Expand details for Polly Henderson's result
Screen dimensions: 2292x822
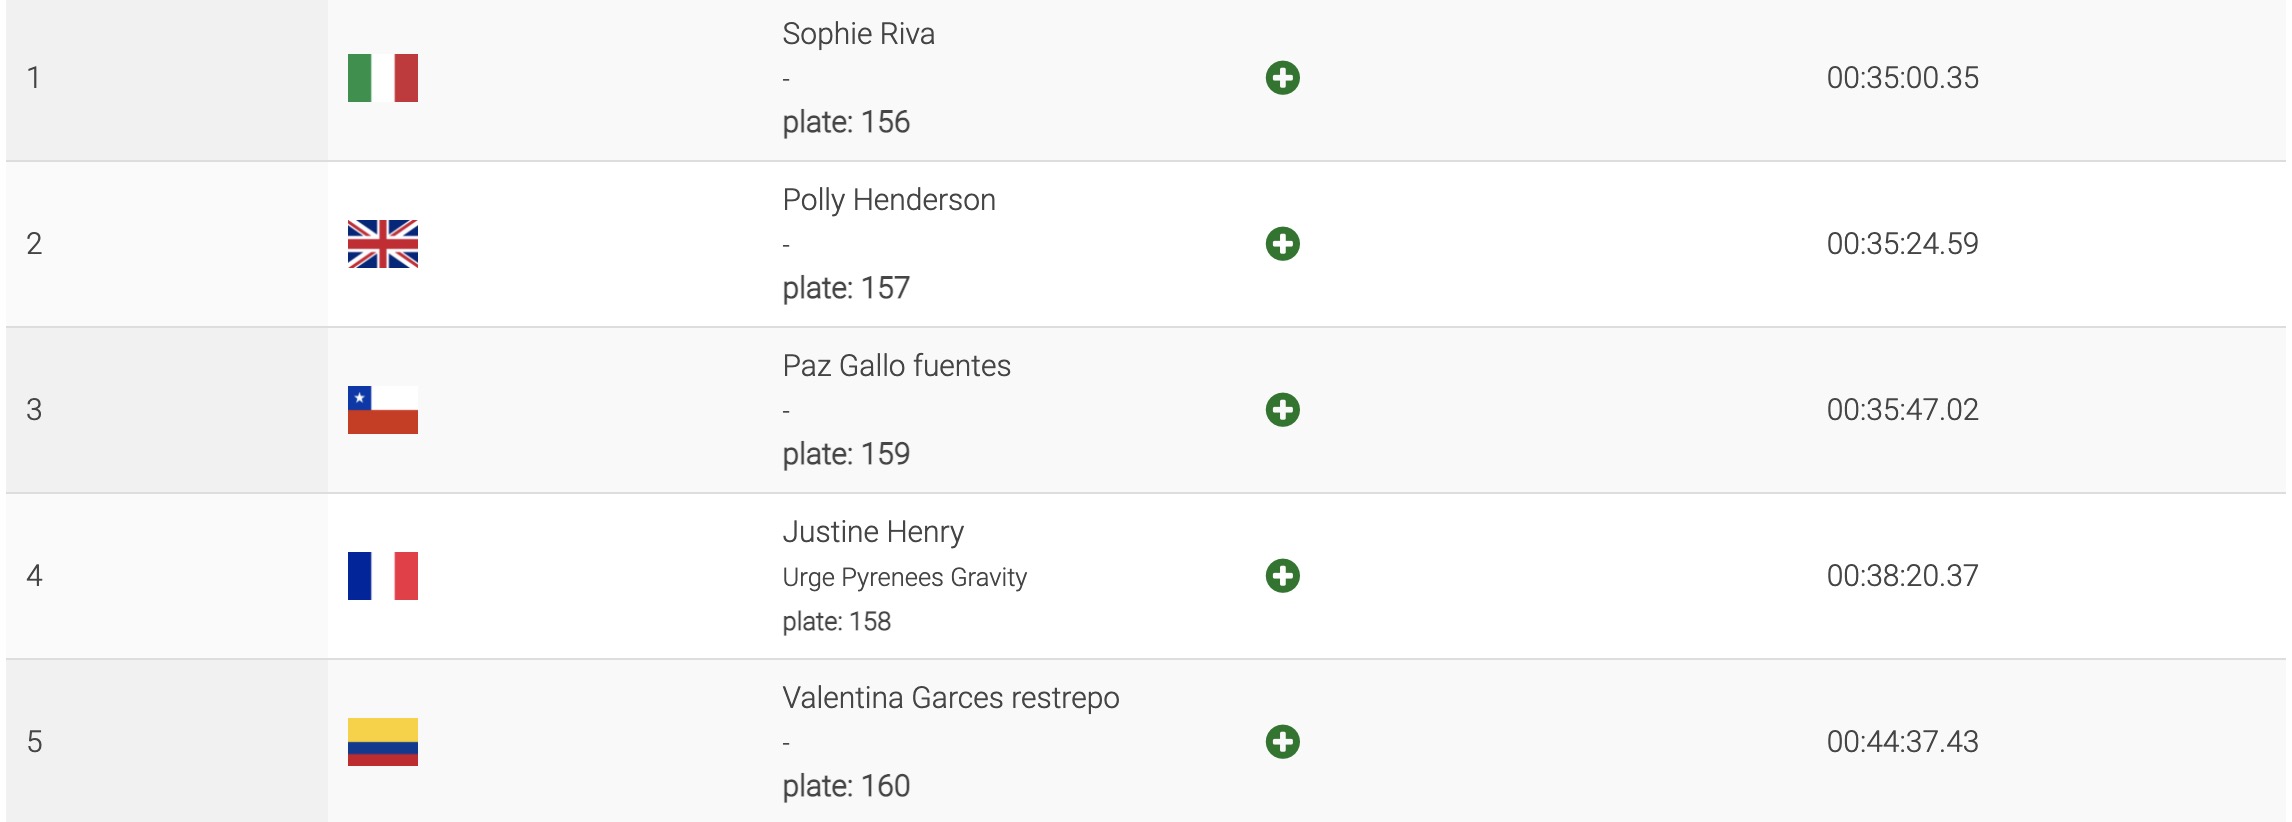coord(1282,244)
